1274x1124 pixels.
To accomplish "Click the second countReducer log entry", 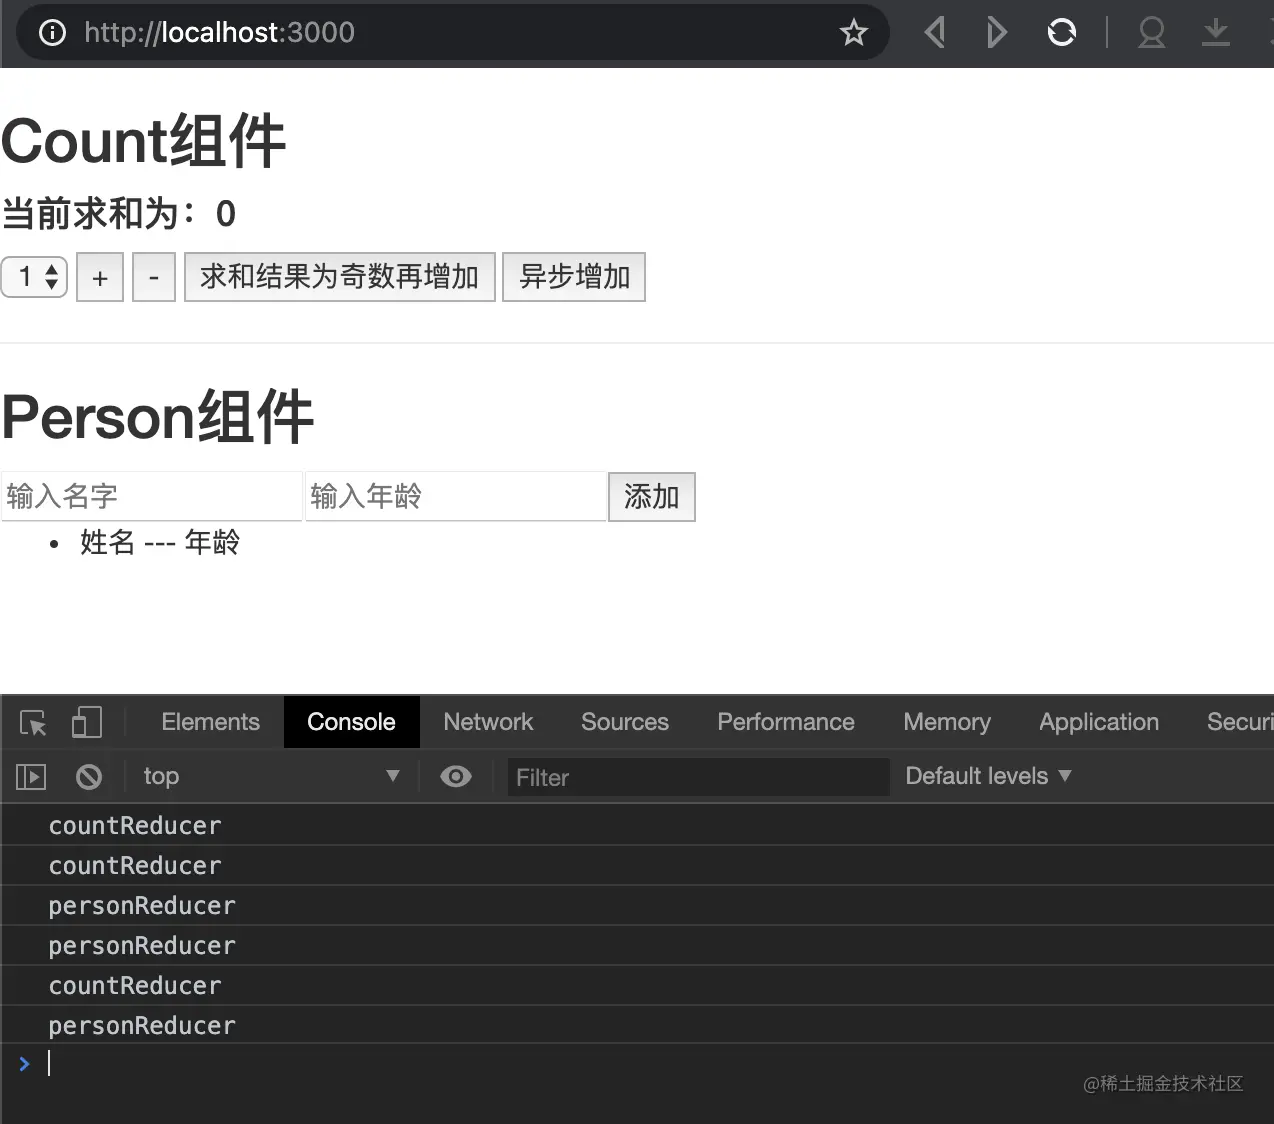I will pyautogui.click(x=637, y=865).
